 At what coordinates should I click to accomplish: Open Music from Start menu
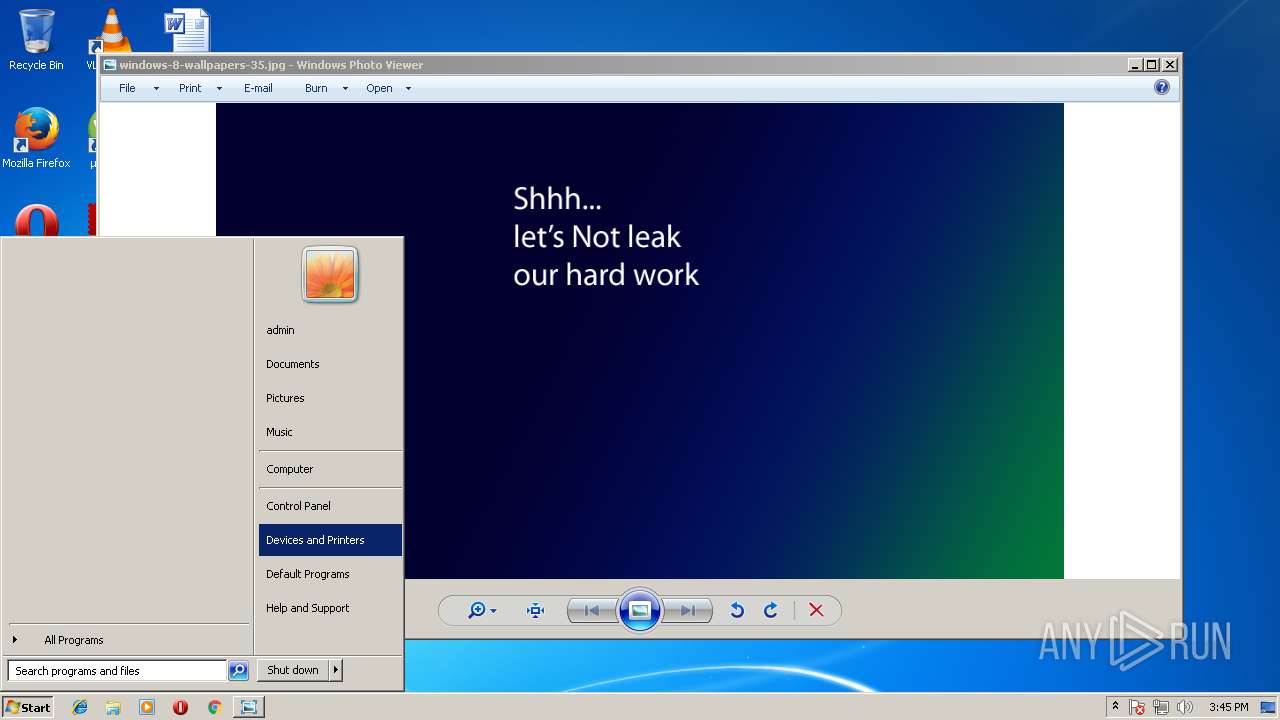330,432
